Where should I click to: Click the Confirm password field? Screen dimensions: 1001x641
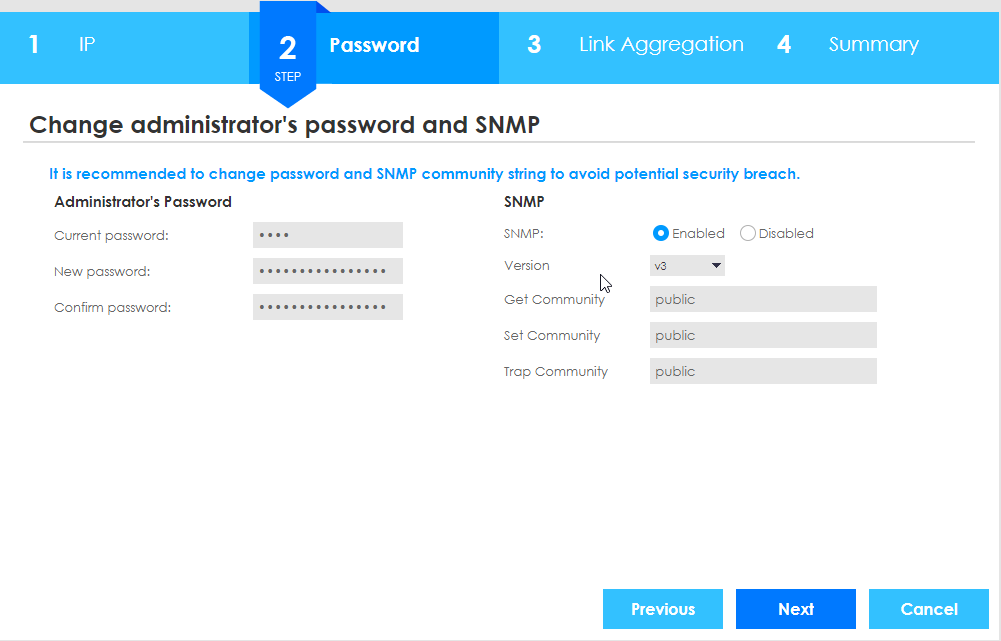pos(328,307)
